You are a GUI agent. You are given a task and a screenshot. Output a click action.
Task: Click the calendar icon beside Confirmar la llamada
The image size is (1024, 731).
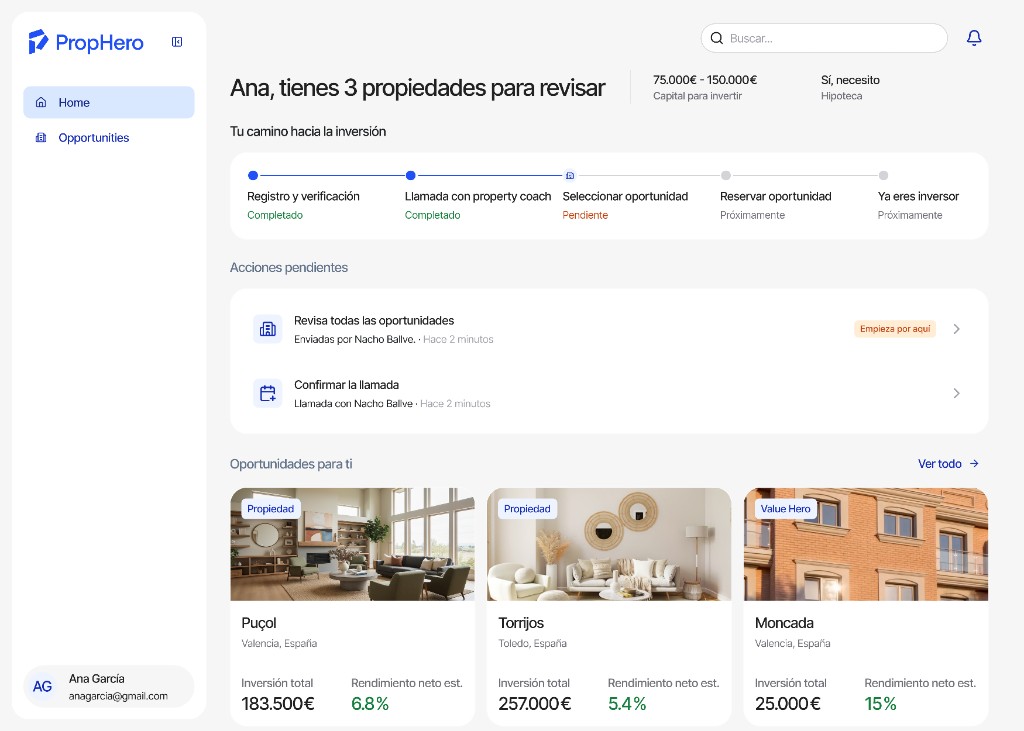[x=268, y=393]
